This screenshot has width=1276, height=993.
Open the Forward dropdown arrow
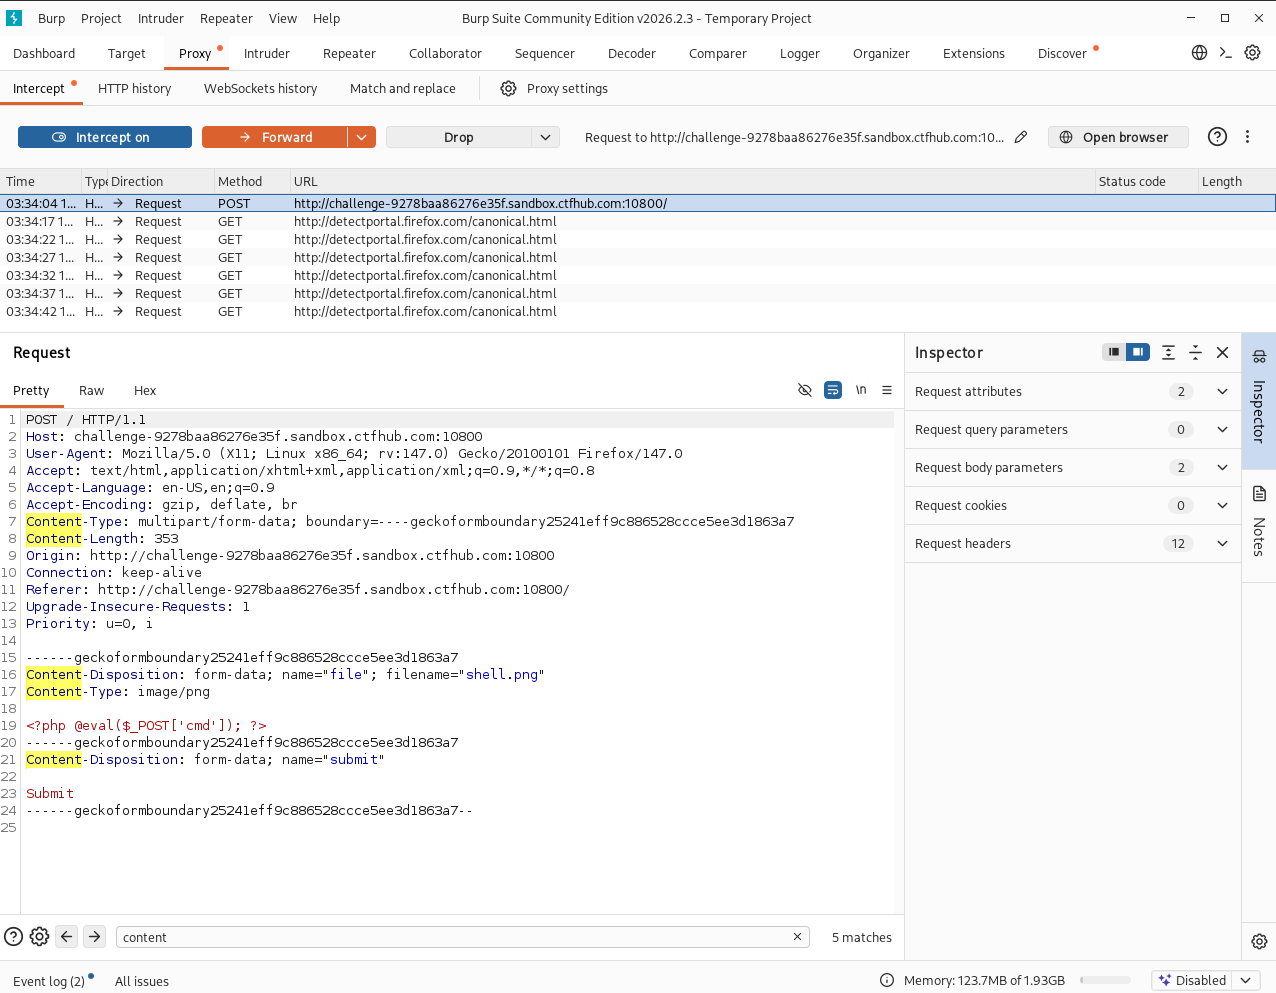(x=362, y=137)
